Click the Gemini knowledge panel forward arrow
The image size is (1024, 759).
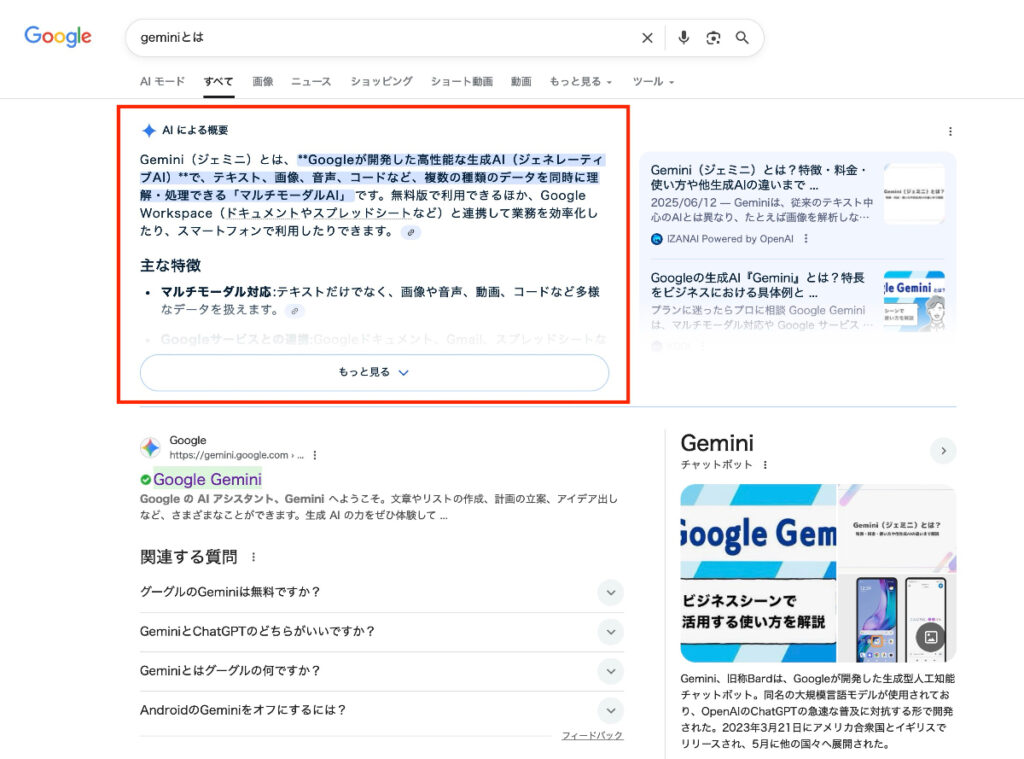pos(942,450)
